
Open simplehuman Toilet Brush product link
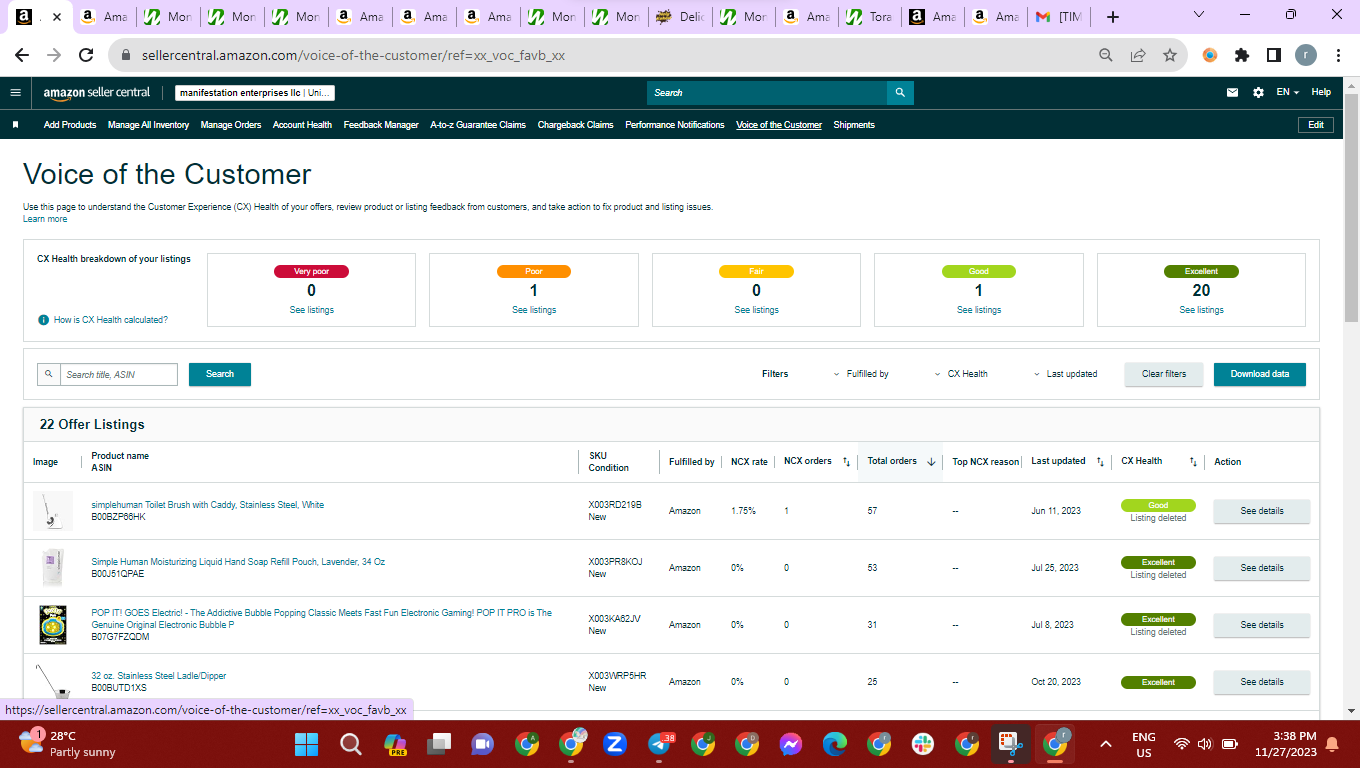coord(208,505)
